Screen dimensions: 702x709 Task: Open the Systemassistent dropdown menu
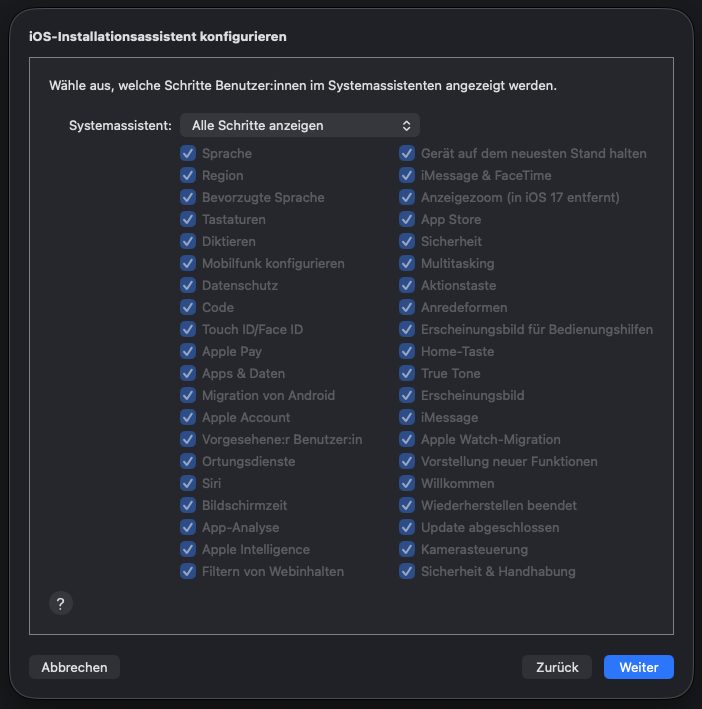click(x=300, y=125)
